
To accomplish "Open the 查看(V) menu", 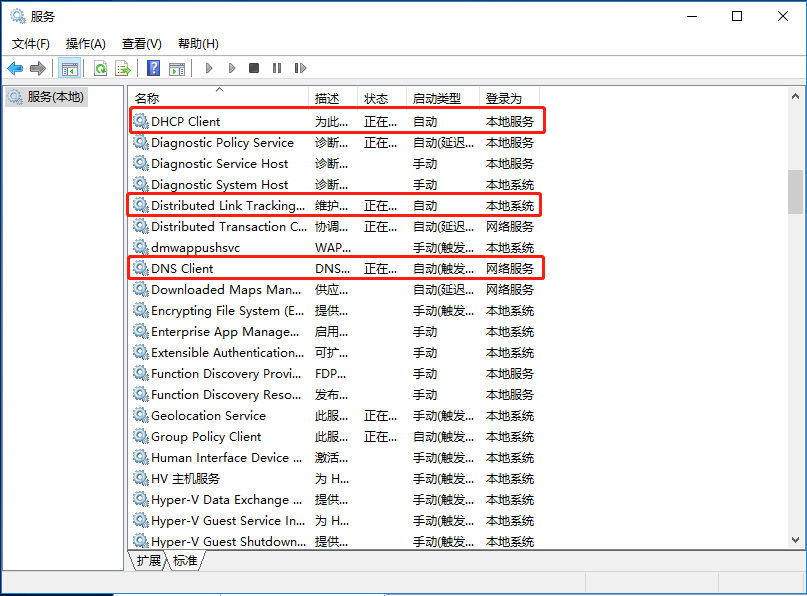I will pyautogui.click(x=141, y=44).
